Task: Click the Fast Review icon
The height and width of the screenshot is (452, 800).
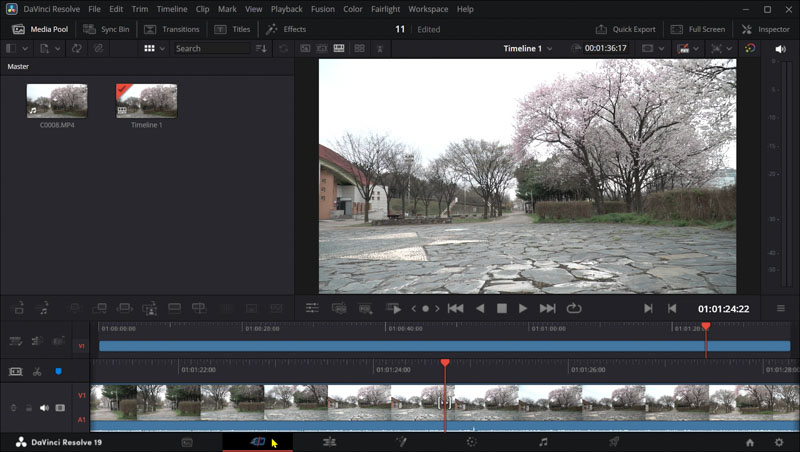Action: pyautogui.click(x=393, y=308)
